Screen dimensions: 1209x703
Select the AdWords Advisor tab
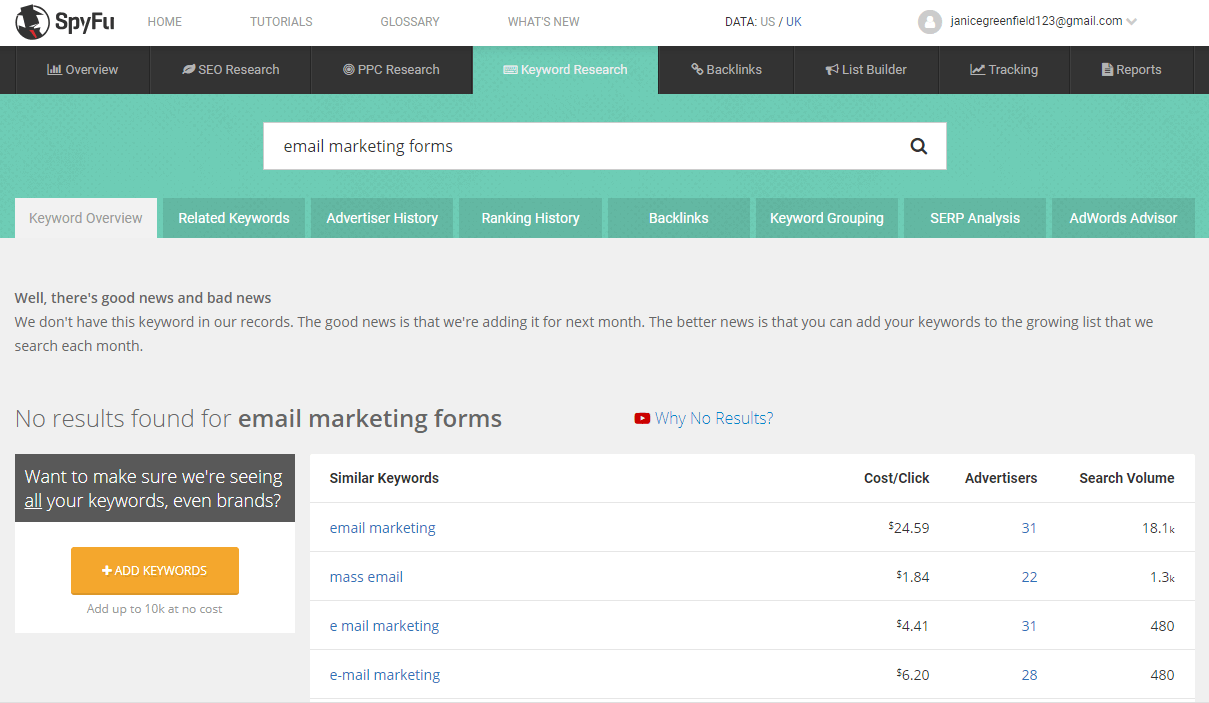(x=1122, y=217)
